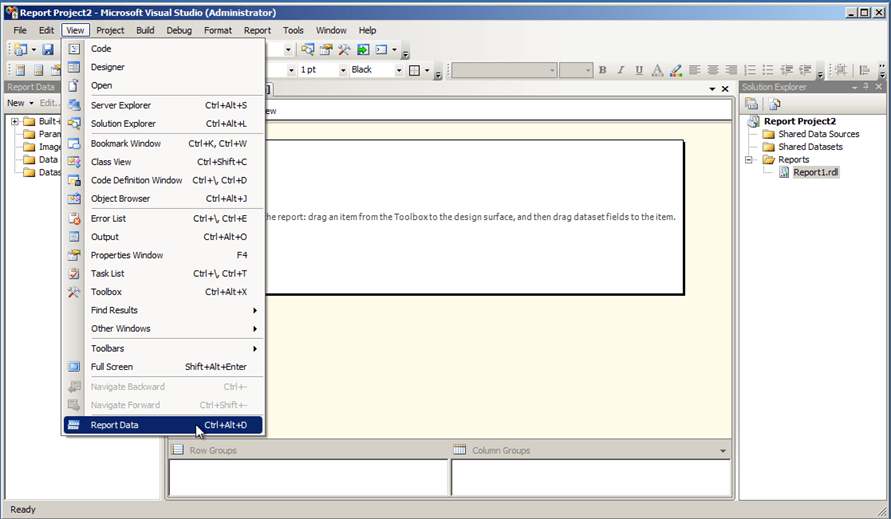Click the Decrease Indent icon
891x519 pixels.
(787, 70)
